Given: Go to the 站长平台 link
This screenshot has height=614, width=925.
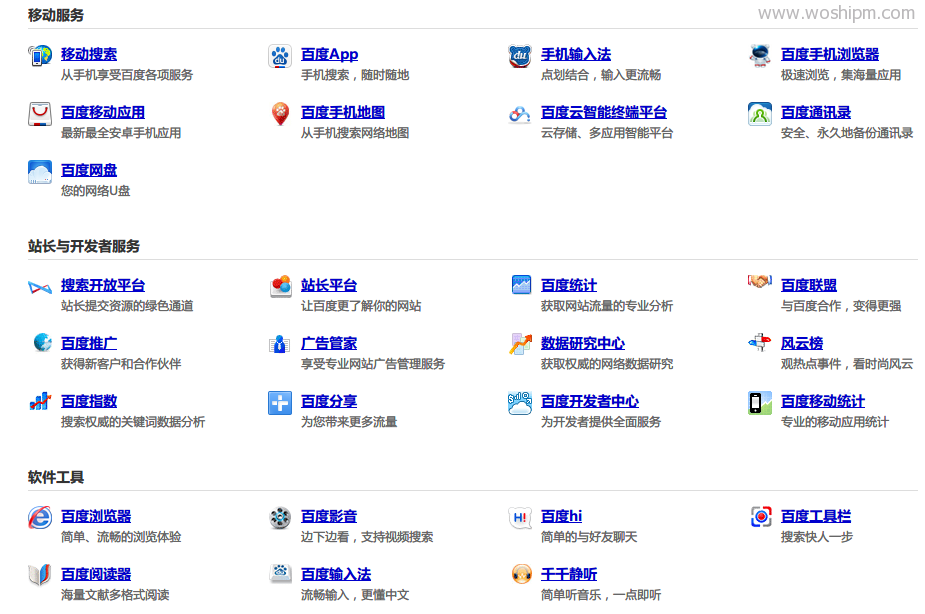Looking at the screenshot, I should click(x=329, y=285).
